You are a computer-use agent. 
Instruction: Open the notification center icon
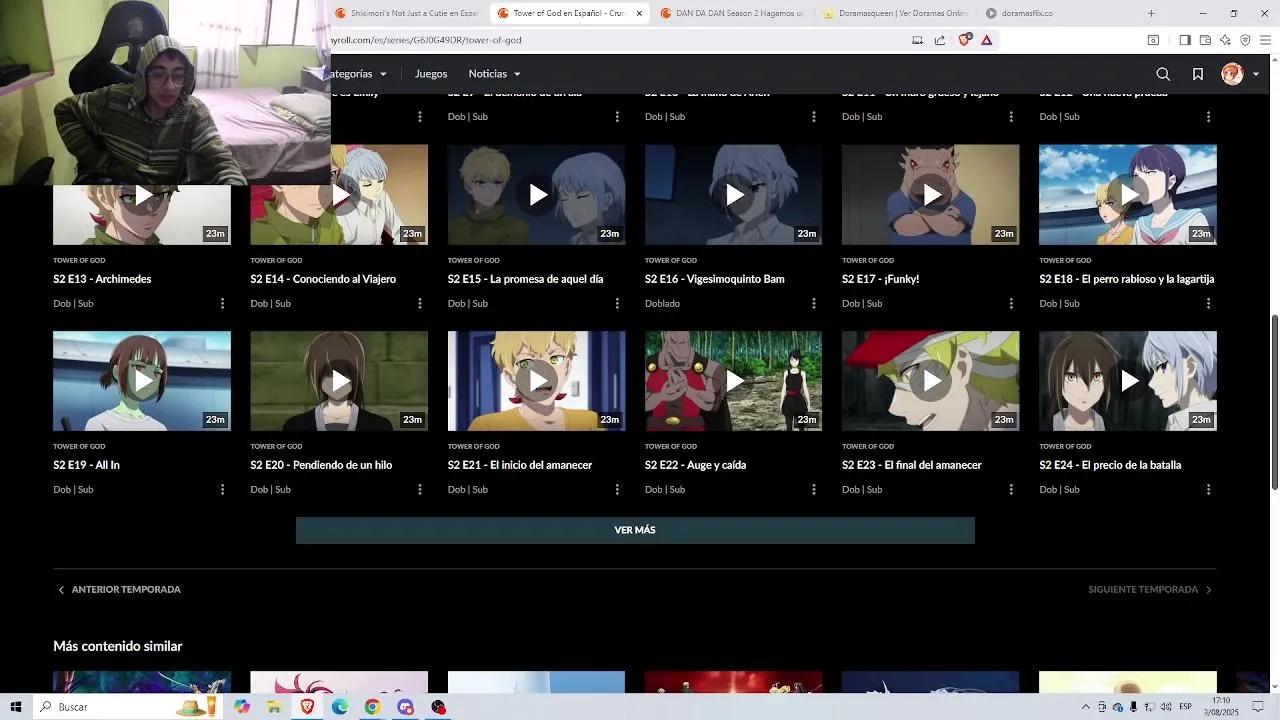pyautogui.click(x=1259, y=707)
